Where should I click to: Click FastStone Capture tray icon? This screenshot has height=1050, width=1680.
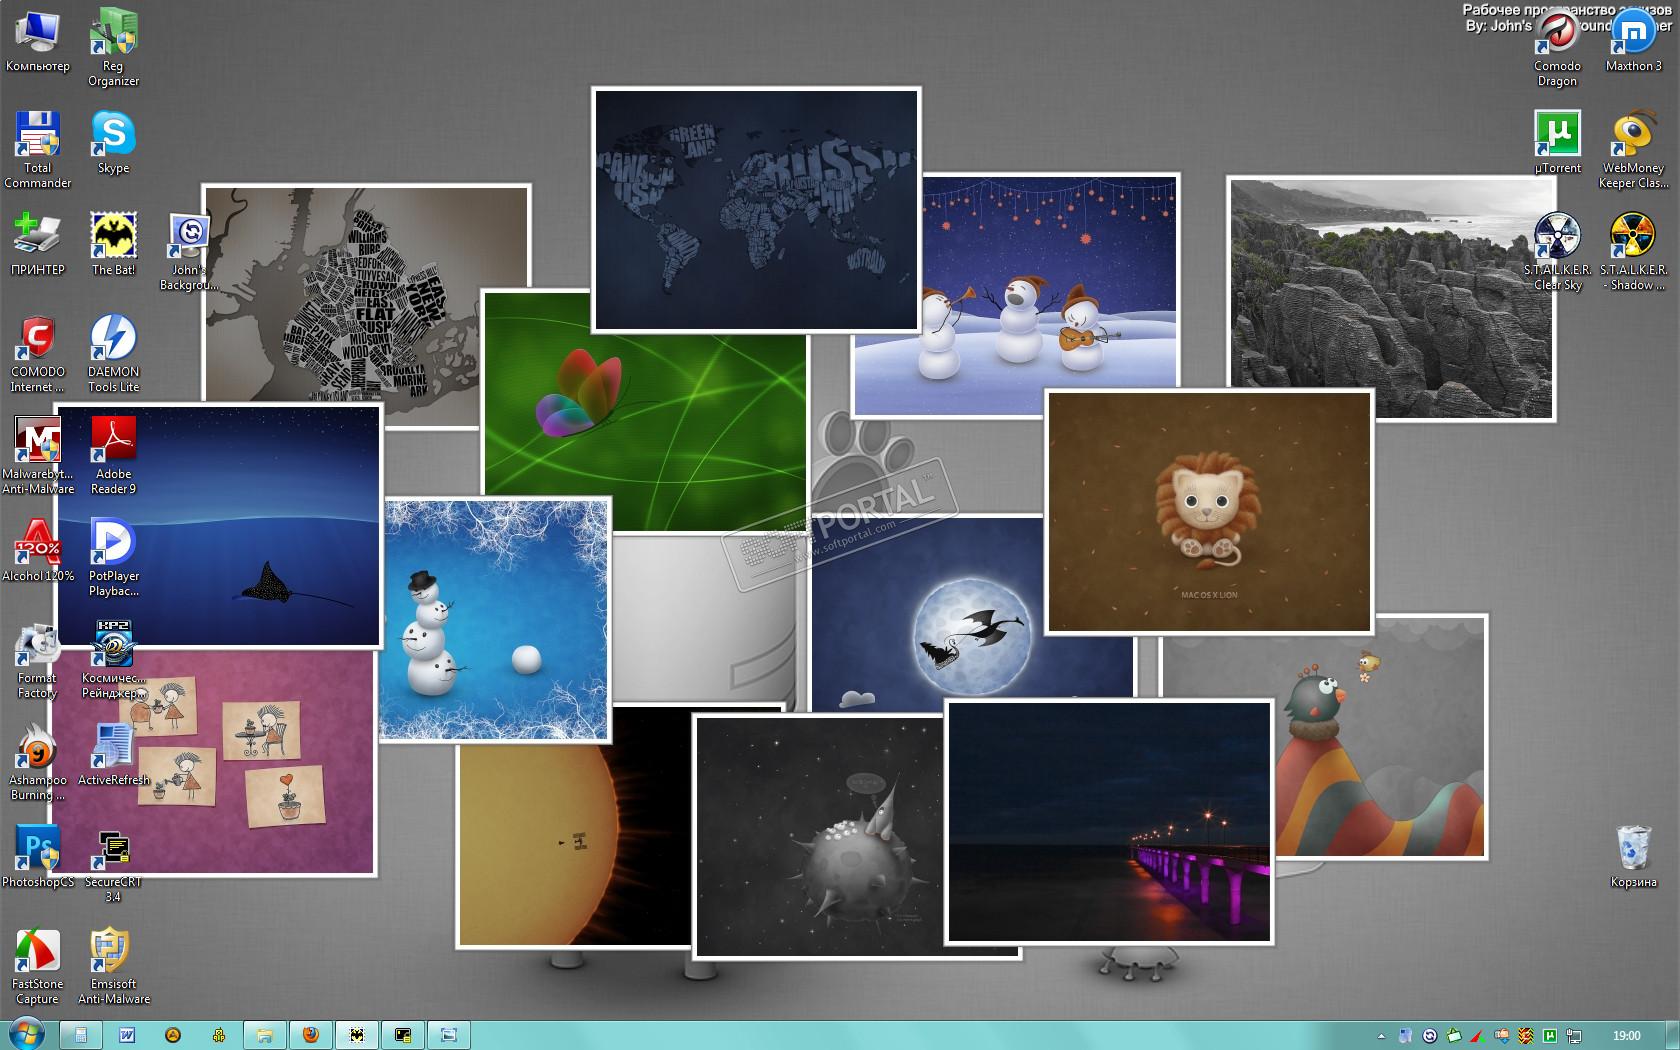[x=1478, y=1036]
